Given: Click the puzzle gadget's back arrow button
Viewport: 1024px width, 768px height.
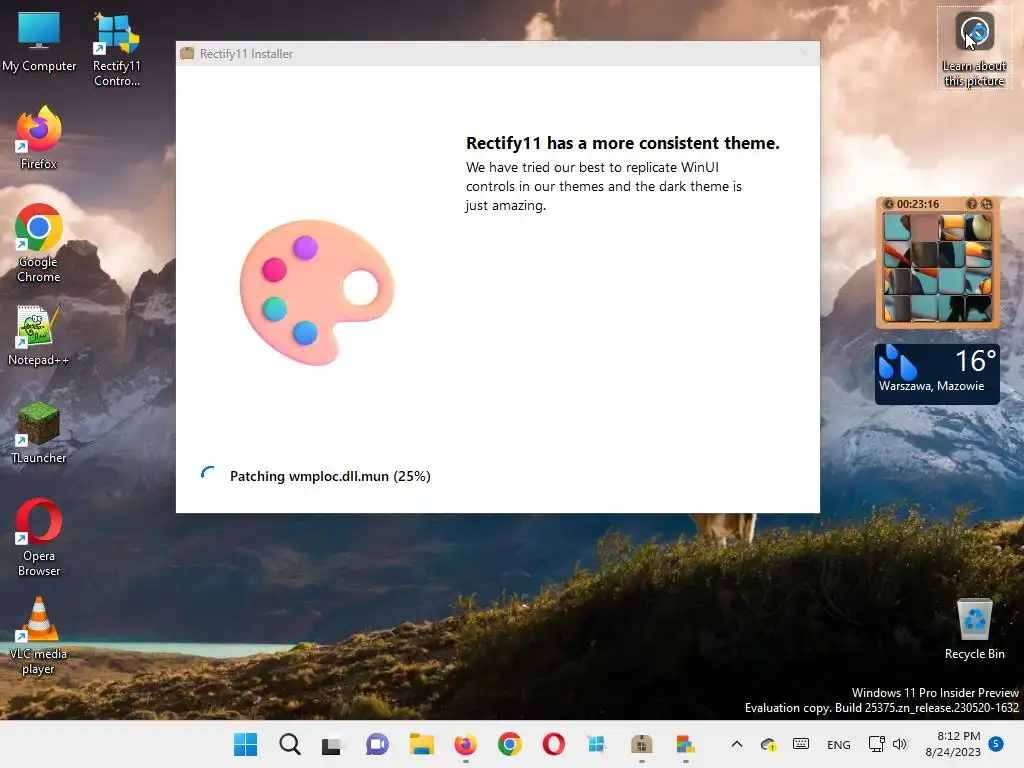Looking at the screenshot, I should tap(888, 204).
